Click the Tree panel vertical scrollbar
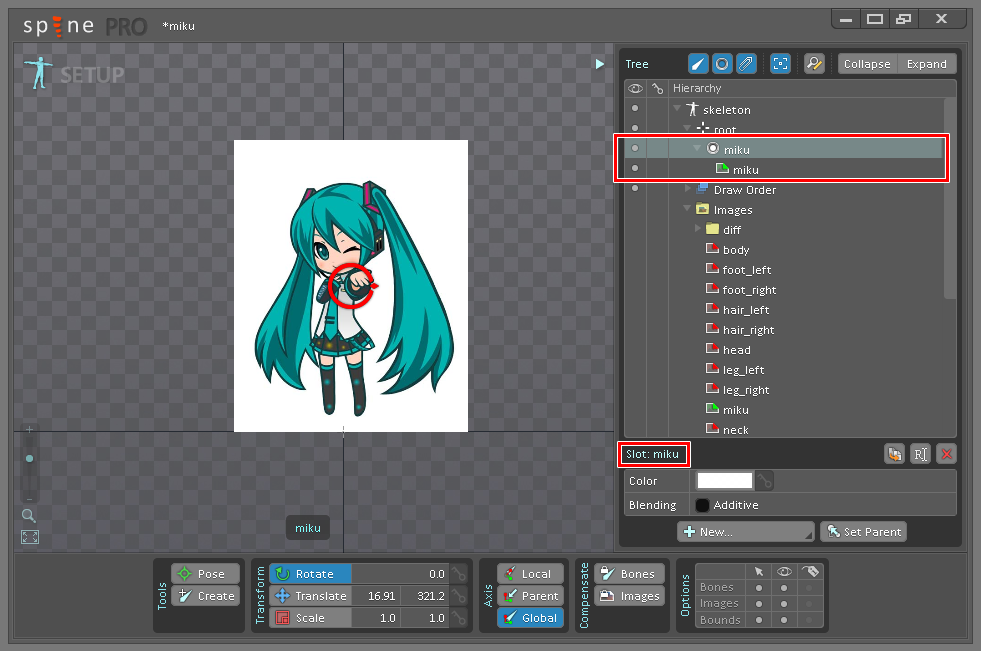Screen dimensions: 981x651 point(950,199)
